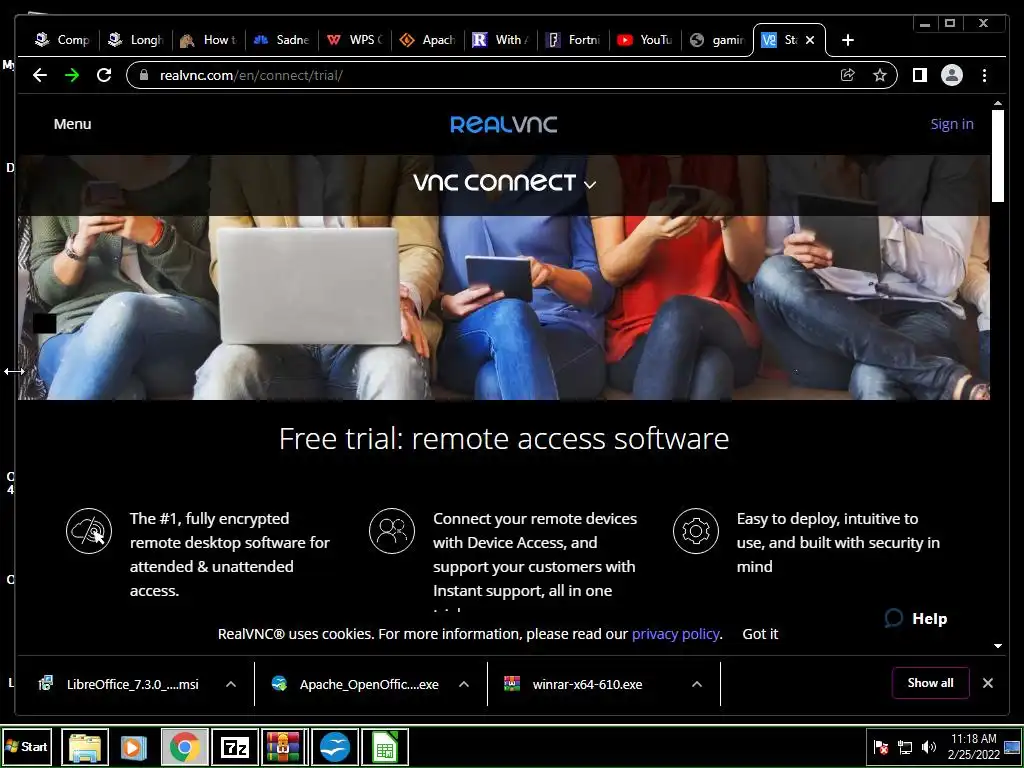Open OpenOffice from the taskbar
The width and height of the screenshot is (1024, 768).
pyautogui.click(x=335, y=747)
